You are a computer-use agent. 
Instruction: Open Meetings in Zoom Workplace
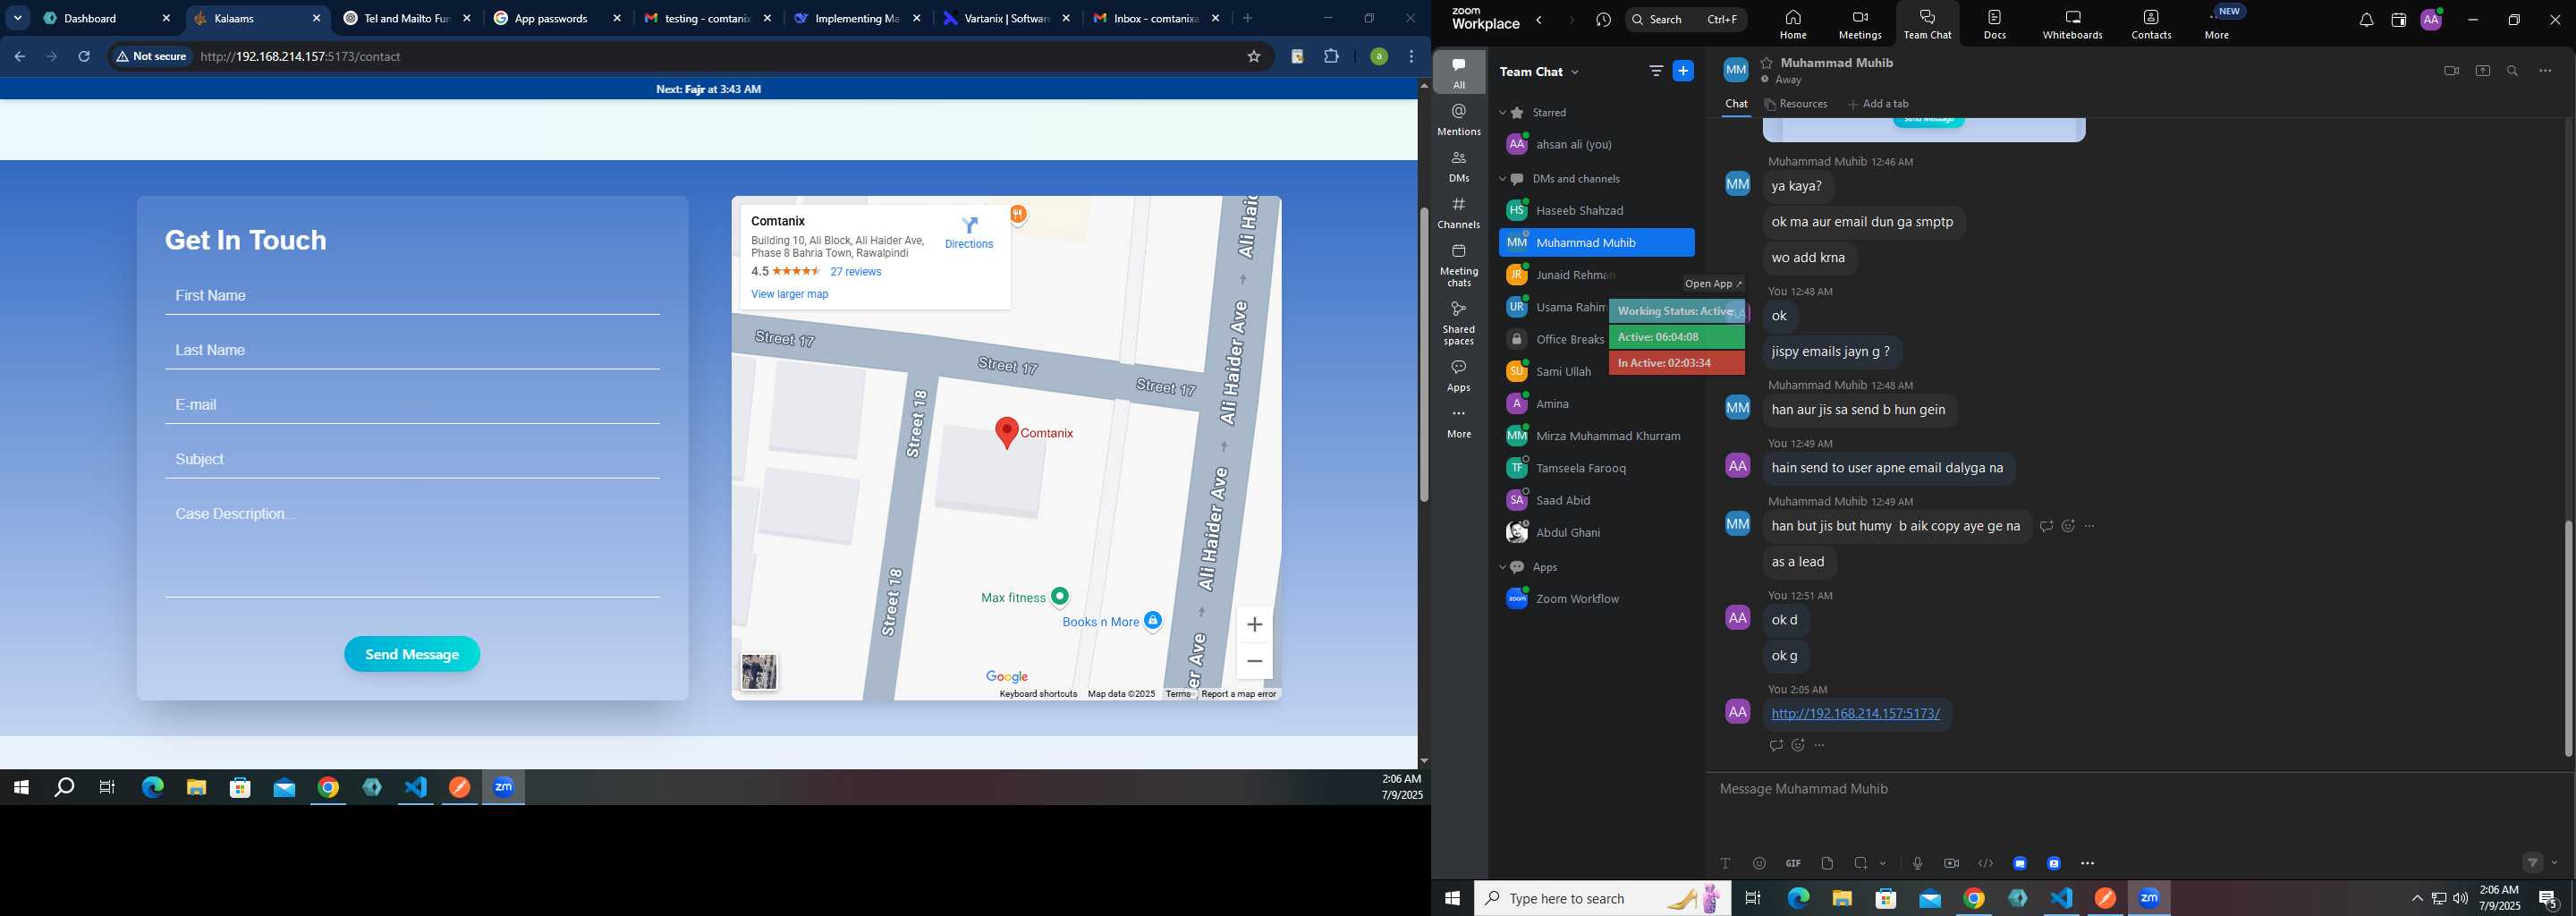[1860, 24]
